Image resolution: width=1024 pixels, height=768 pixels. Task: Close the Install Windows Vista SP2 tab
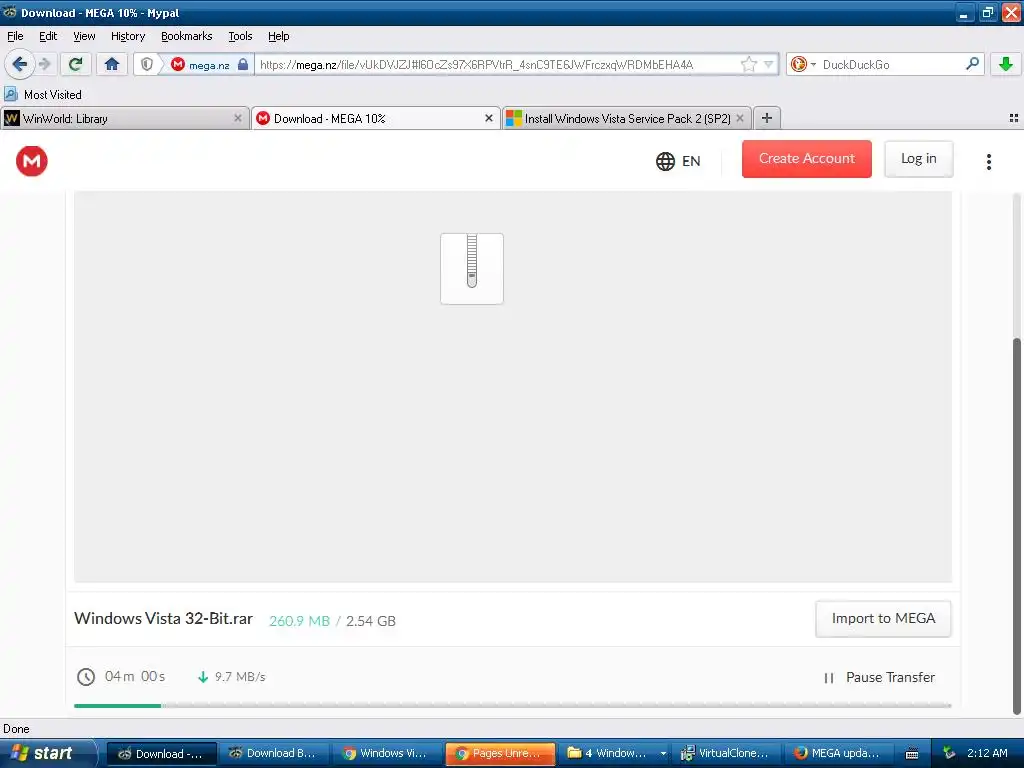(740, 118)
